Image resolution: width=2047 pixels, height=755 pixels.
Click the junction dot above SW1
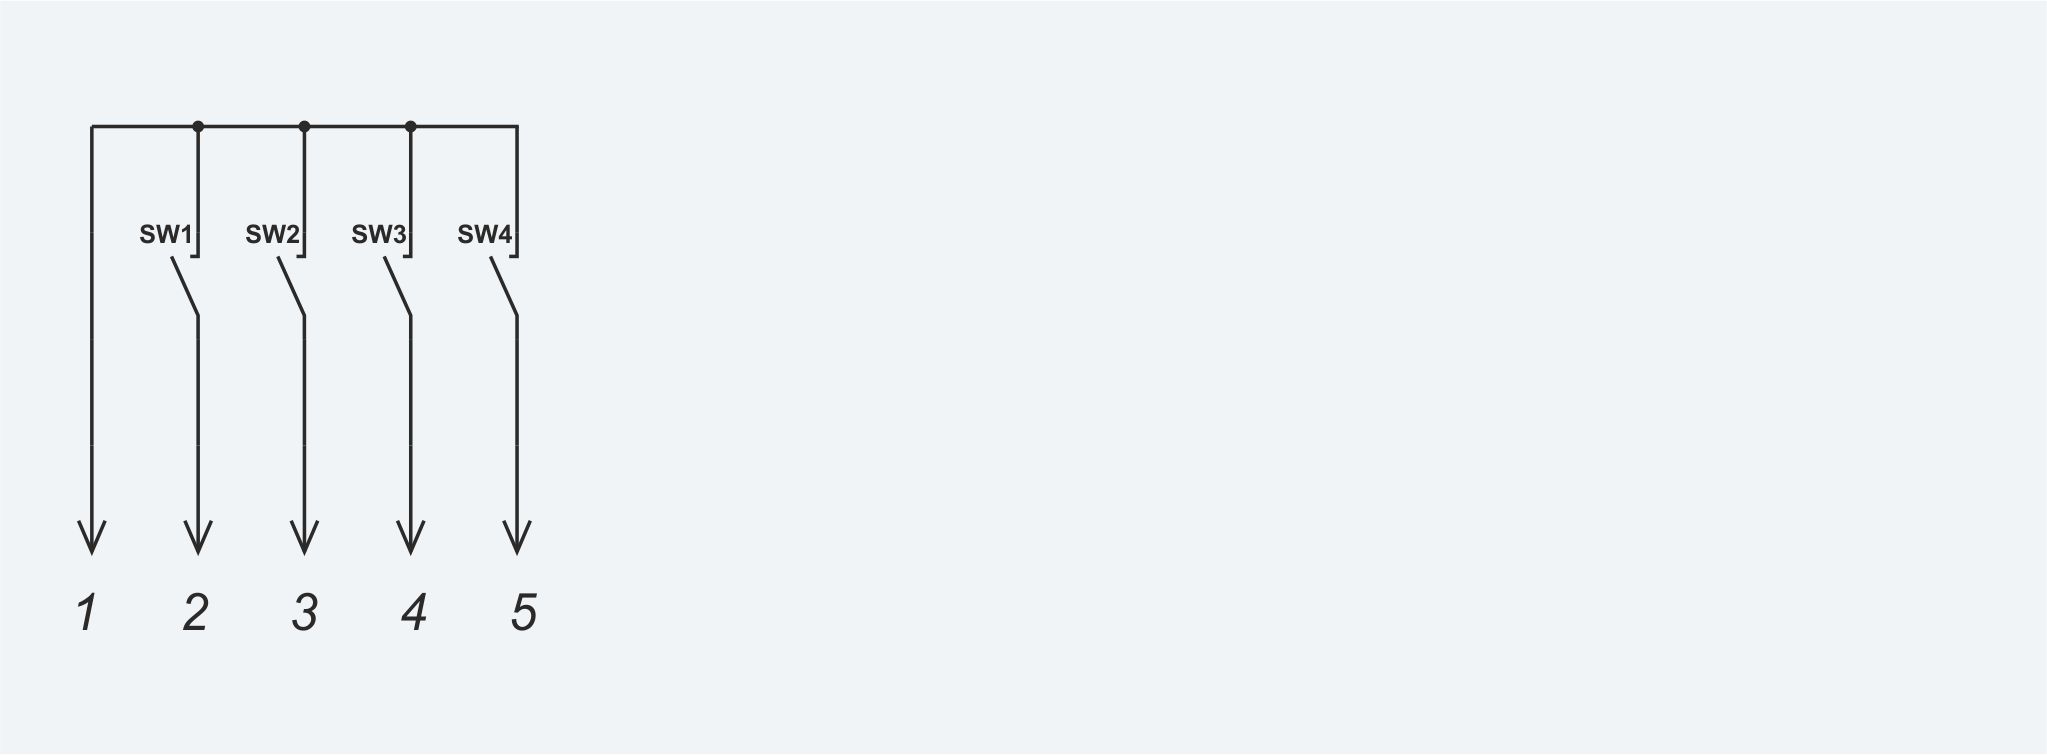(198, 127)
